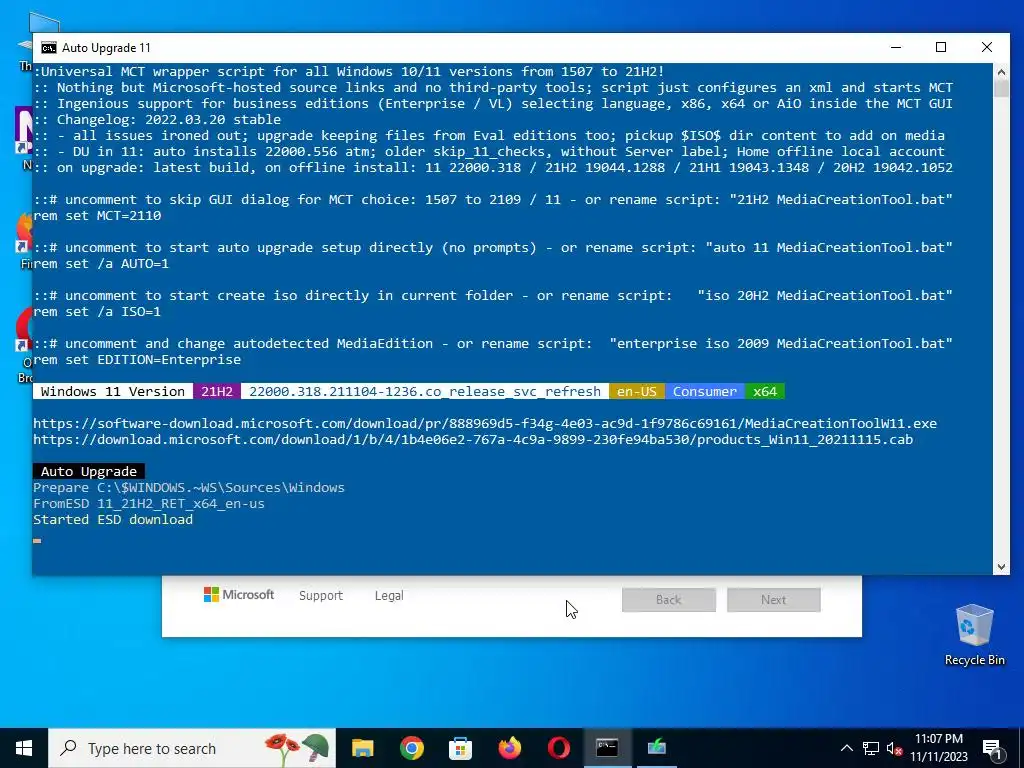Screen dimensions: 1024x768
Task: Click the 'Prepare C:\$WINDOWS.~WS' line
Action: pos(189,488)
